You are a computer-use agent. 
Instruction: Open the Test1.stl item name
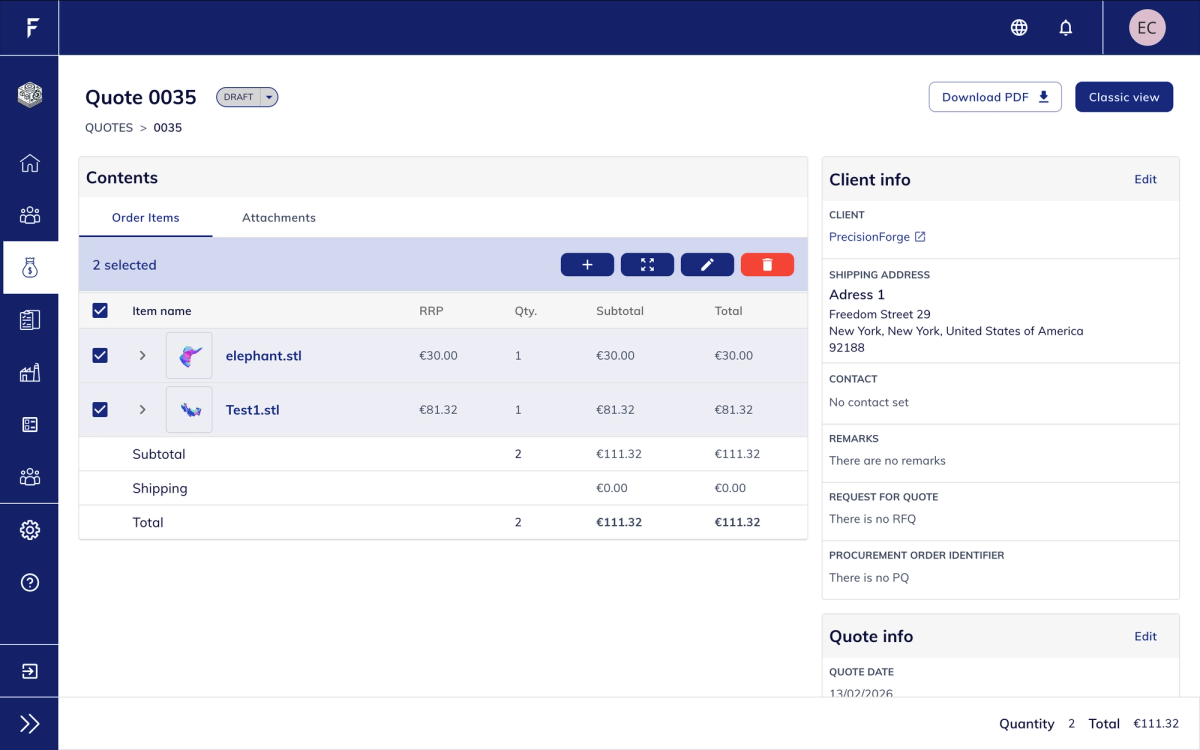point(252,409)
